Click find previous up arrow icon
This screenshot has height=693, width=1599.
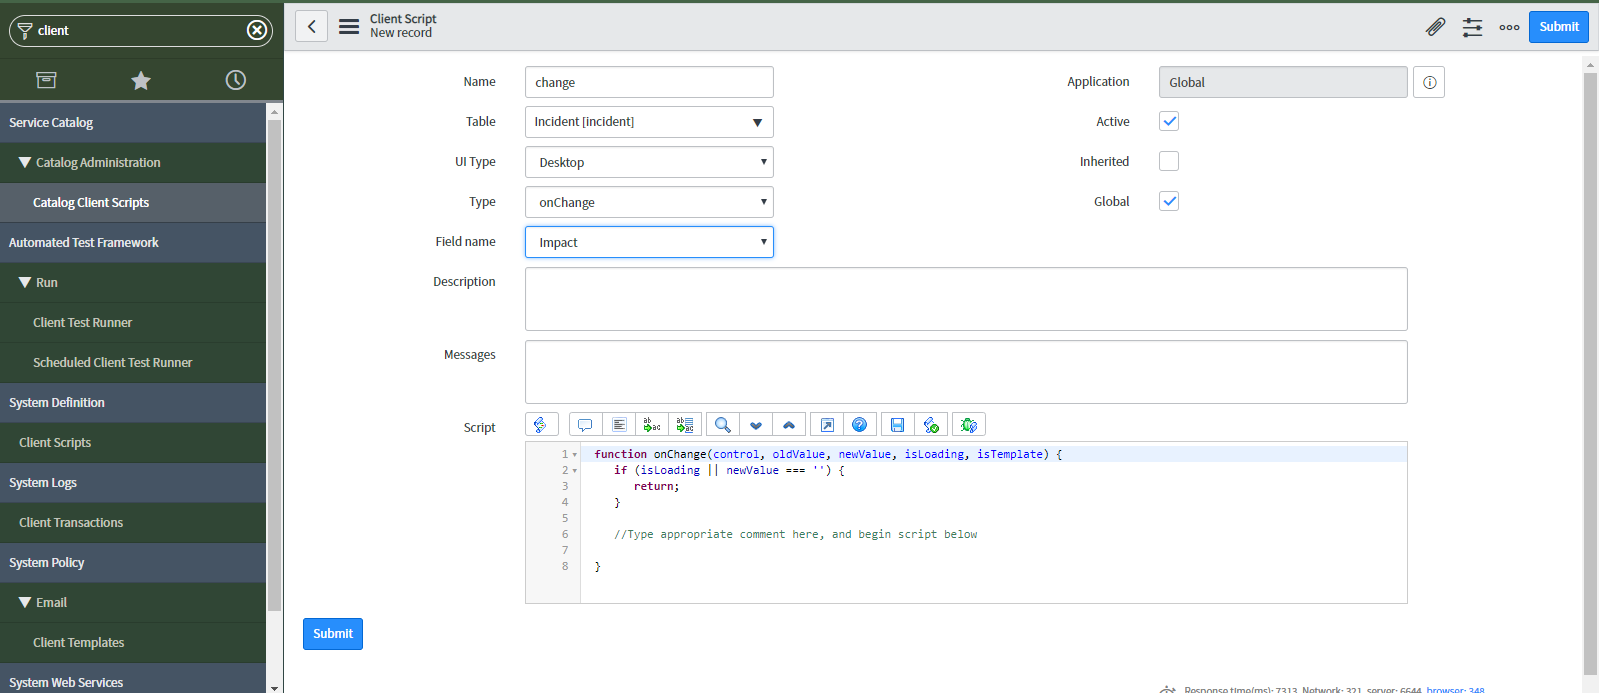point(789,425)
